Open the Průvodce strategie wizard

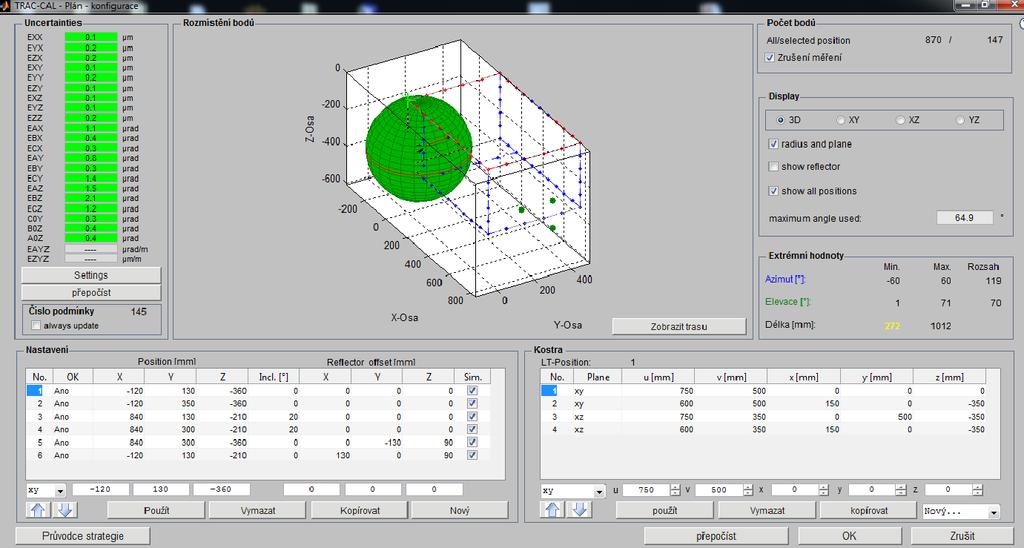(x=83, y=536)
